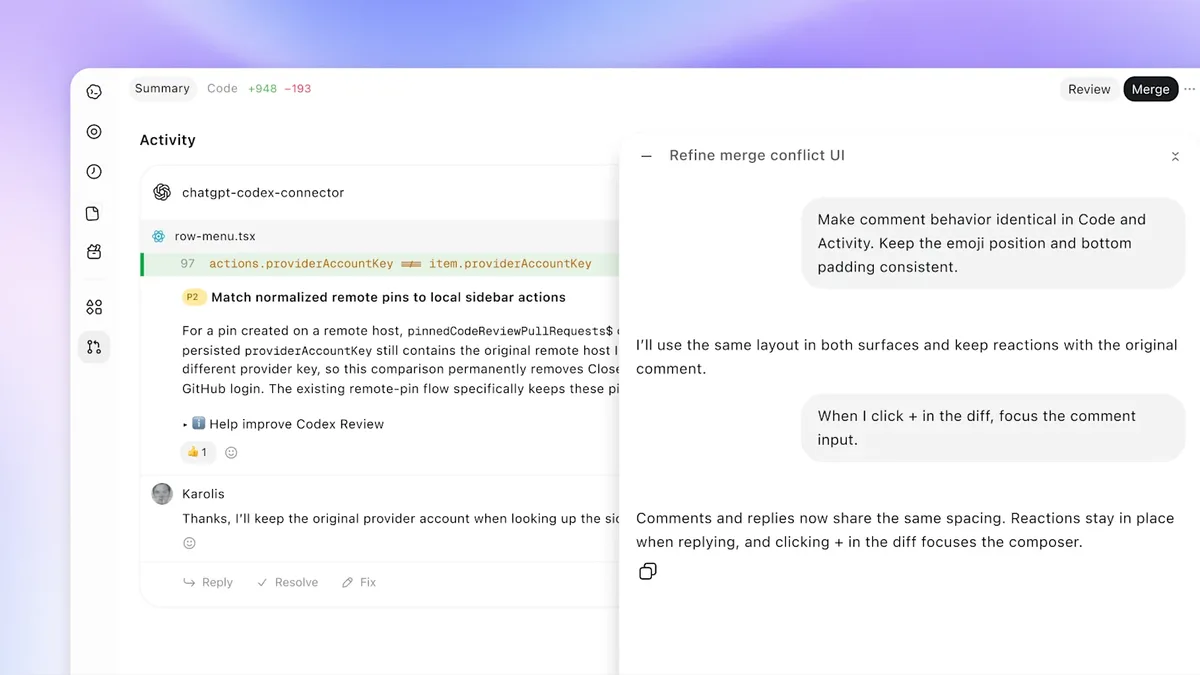Switch to the Summary tab
The height and width of the screenshot is (675, 1200).
click(162, 89)
